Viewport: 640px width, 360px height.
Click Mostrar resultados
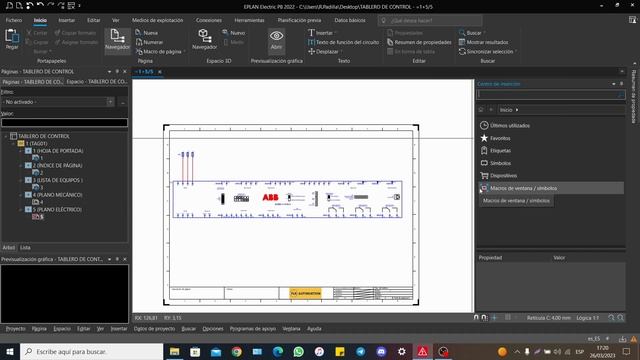click(x=483, y=42)
